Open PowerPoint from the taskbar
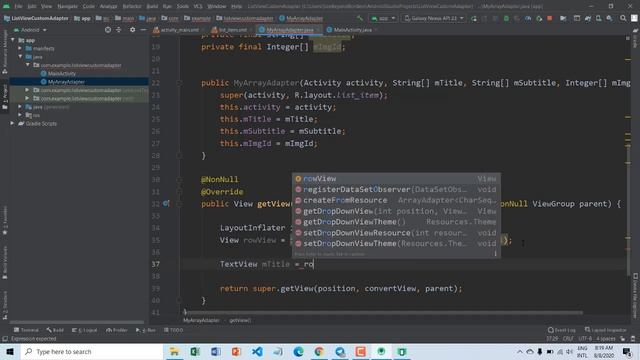The image size is (640, 360). click(236, 351)
